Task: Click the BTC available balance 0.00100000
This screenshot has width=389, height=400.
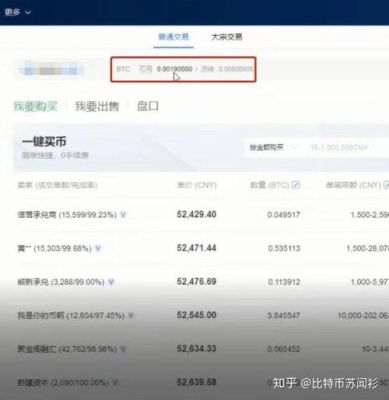Action: tap(174, 69)
